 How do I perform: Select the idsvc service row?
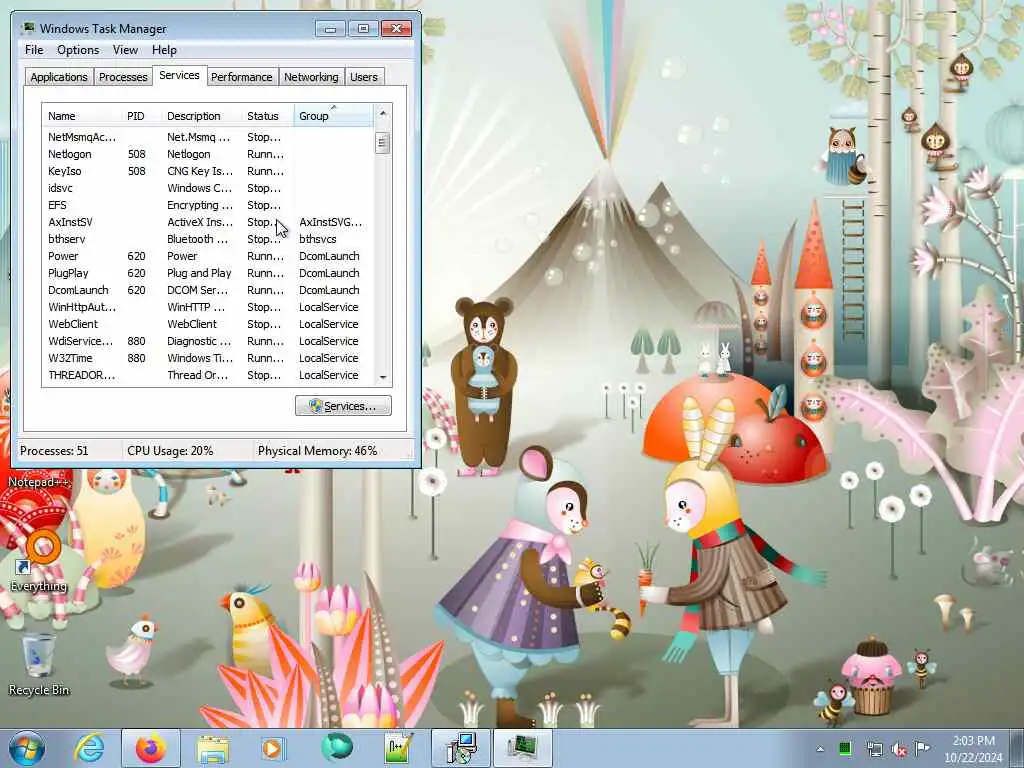(207, 188)
